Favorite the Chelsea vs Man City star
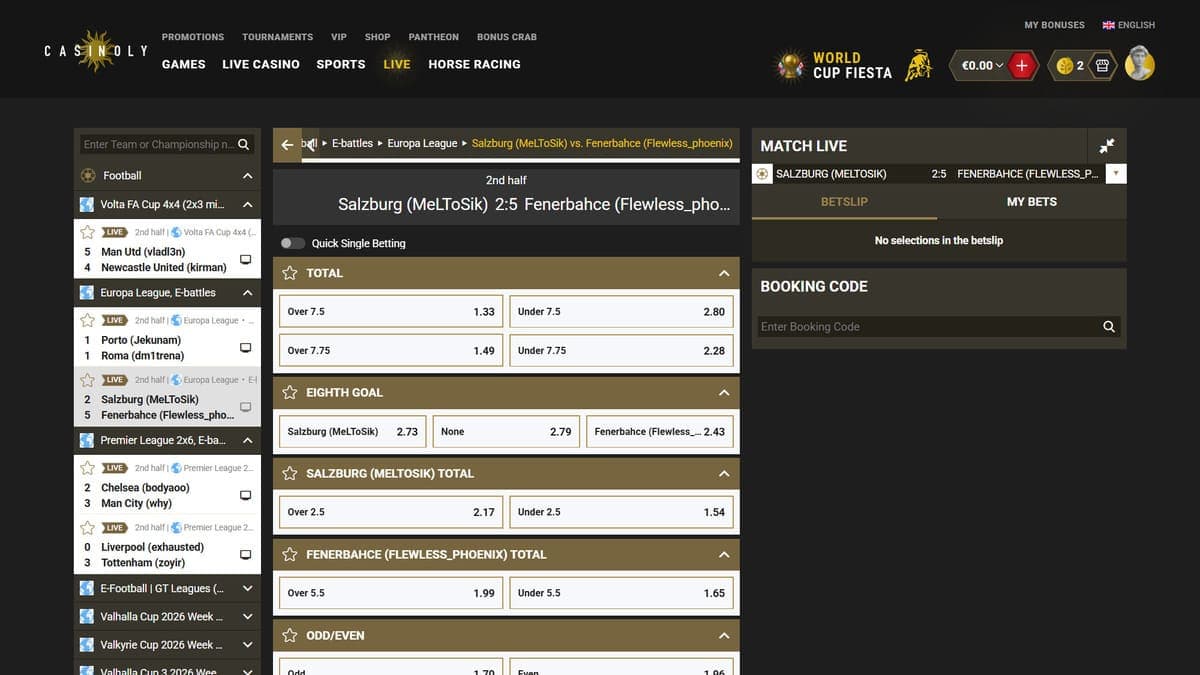The width and height of the screenshot is (1200, 675). [88, 468]
